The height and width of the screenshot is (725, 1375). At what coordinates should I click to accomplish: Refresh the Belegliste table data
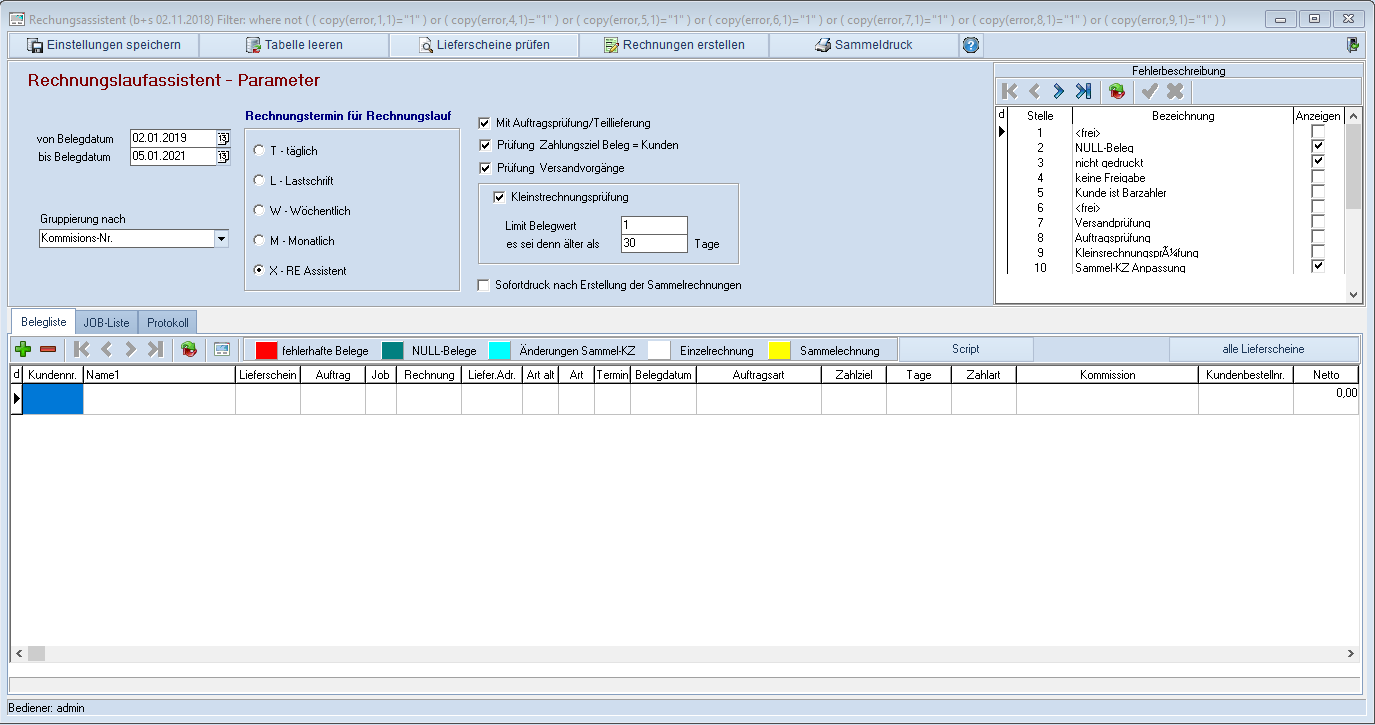pos(188,350)
